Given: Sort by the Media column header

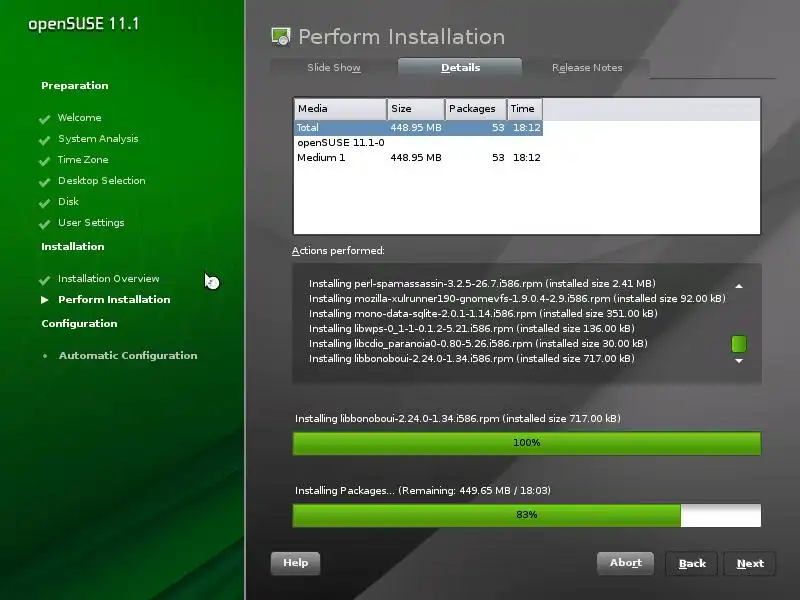Looking at the screenshot, I should pos(340,109).
